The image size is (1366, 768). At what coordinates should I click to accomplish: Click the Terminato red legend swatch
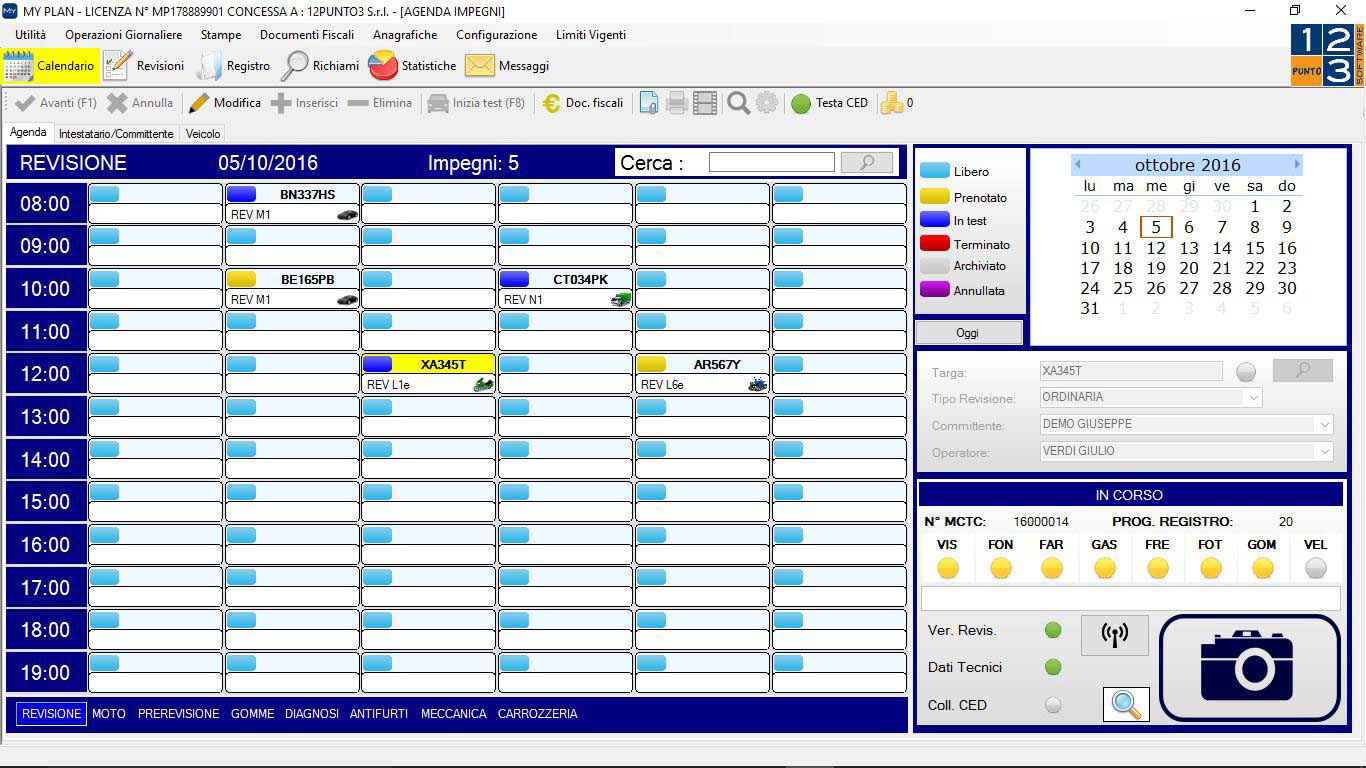pyautogui.click(x=935, y=244)
